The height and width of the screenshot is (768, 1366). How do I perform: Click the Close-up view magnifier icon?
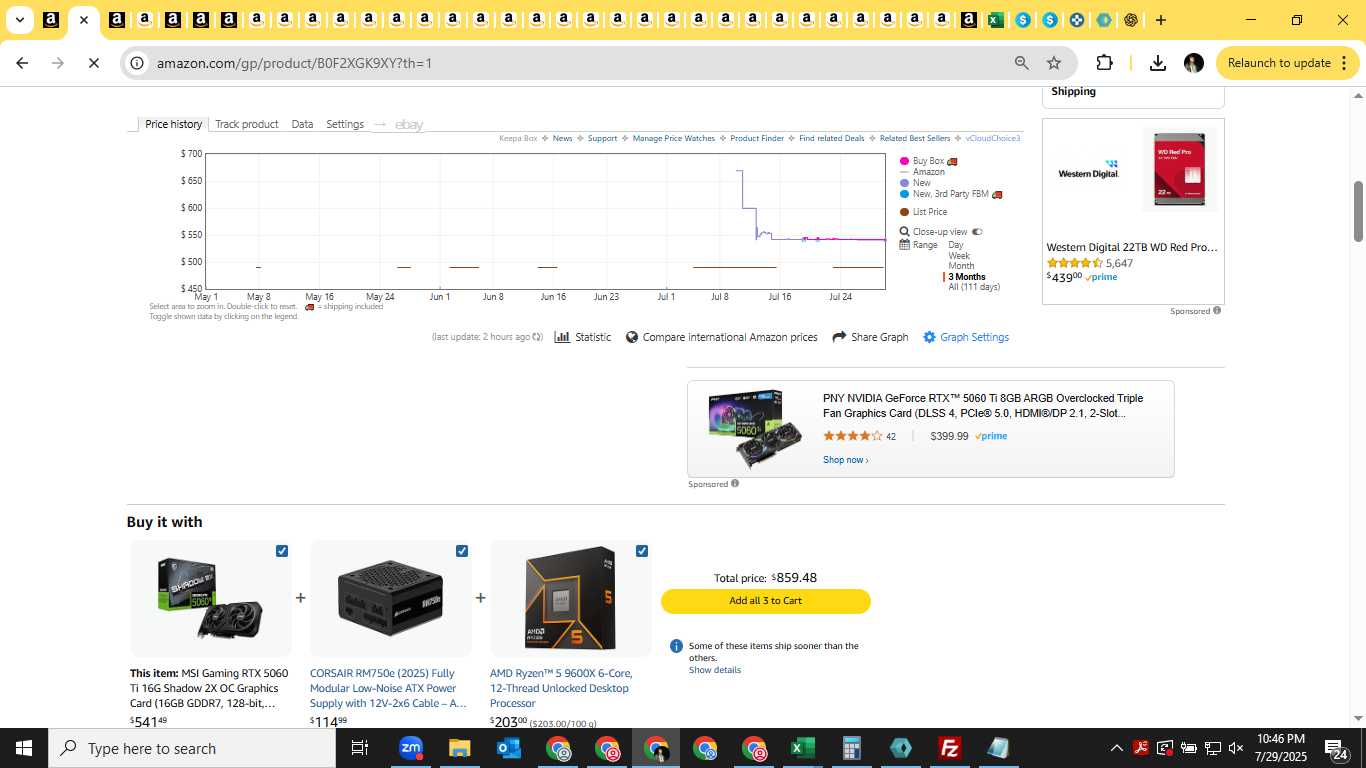pos(905,232)
